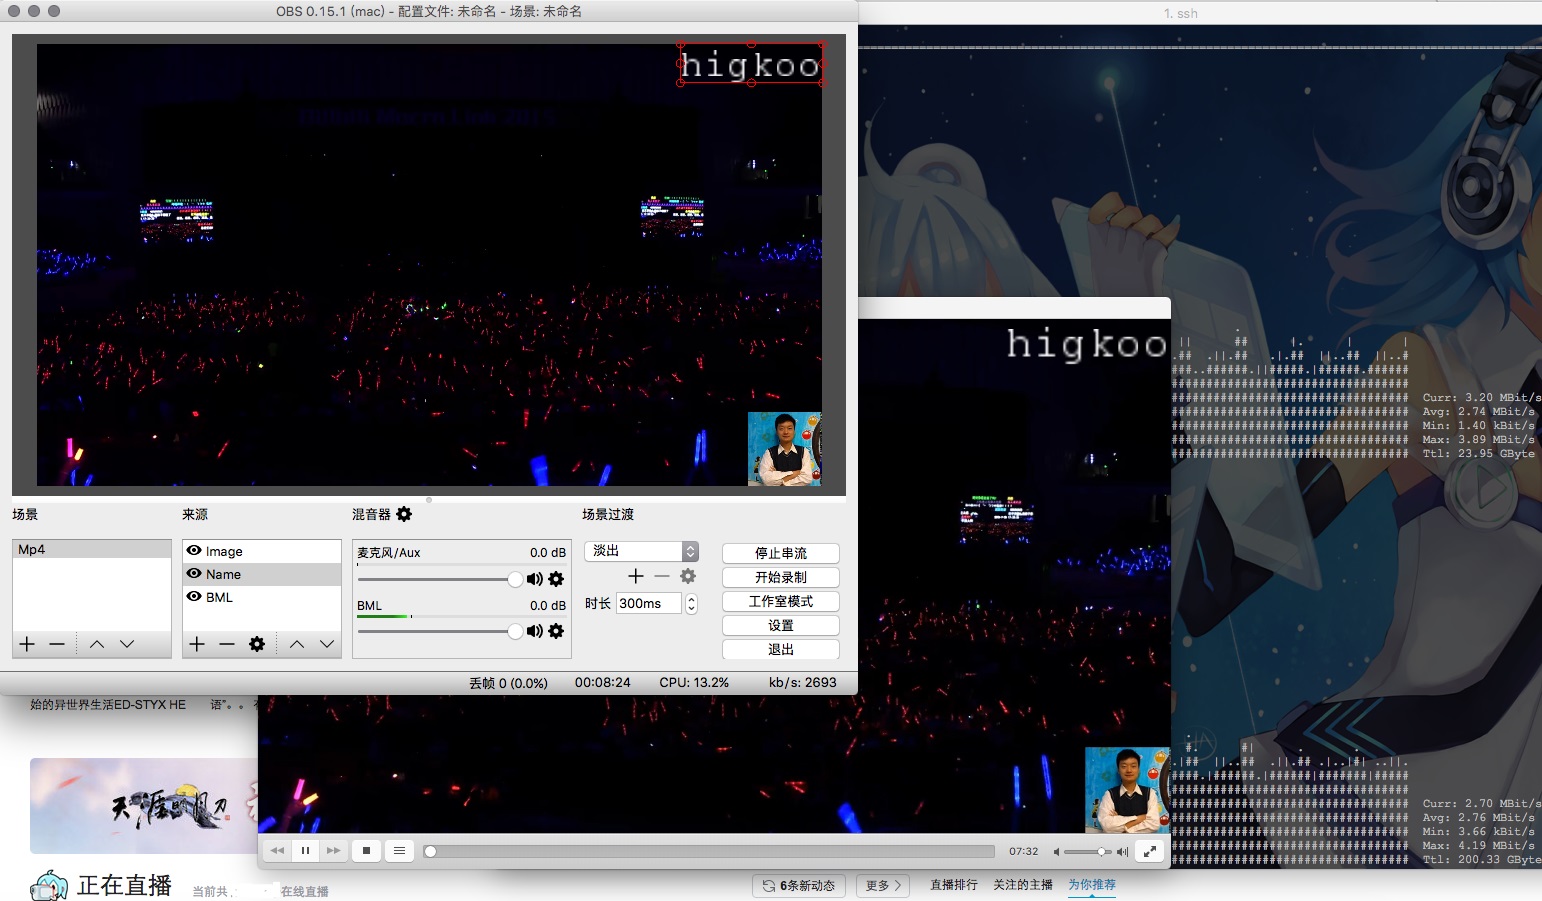Click the player's mute speaker icon
The width and height of the screenshot is (1542, 901).
pyautogui.click(x=1056, y=852)
